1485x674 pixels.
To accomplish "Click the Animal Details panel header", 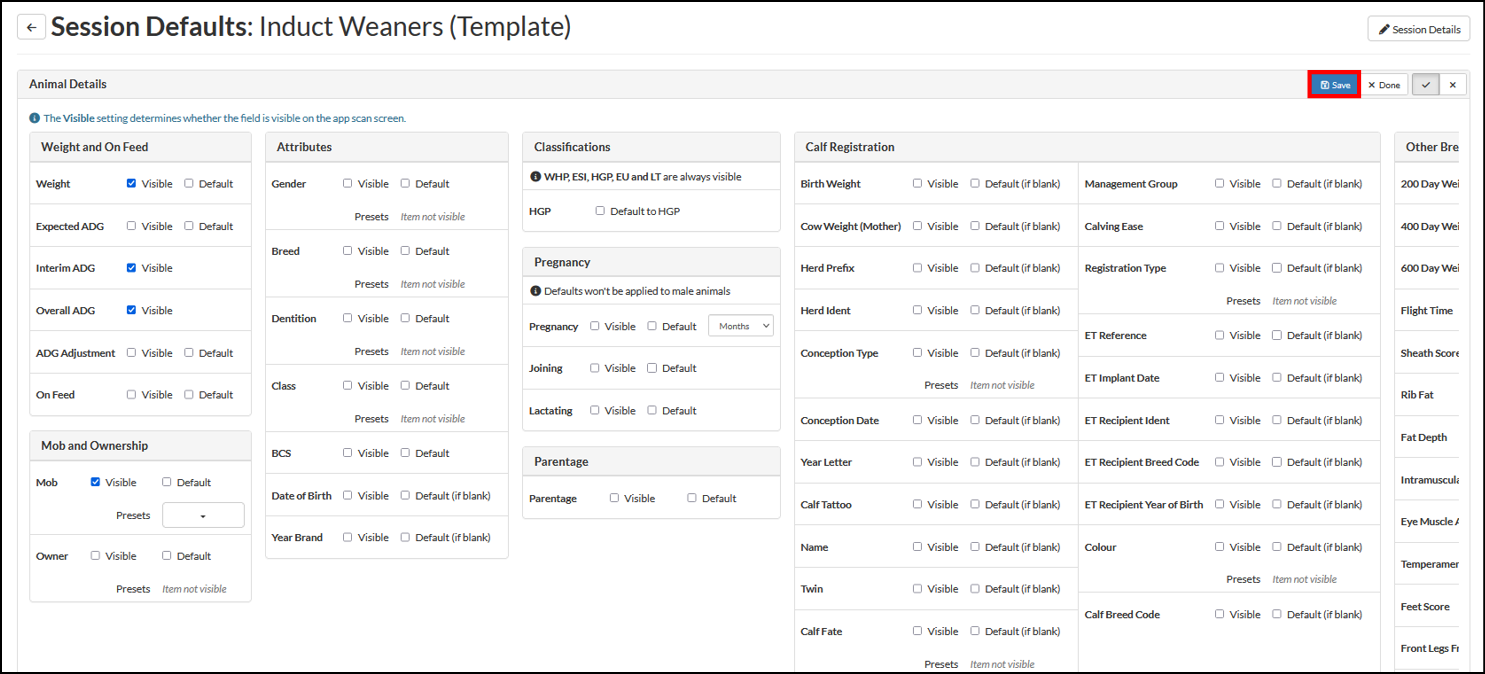I will coord(67,84).
